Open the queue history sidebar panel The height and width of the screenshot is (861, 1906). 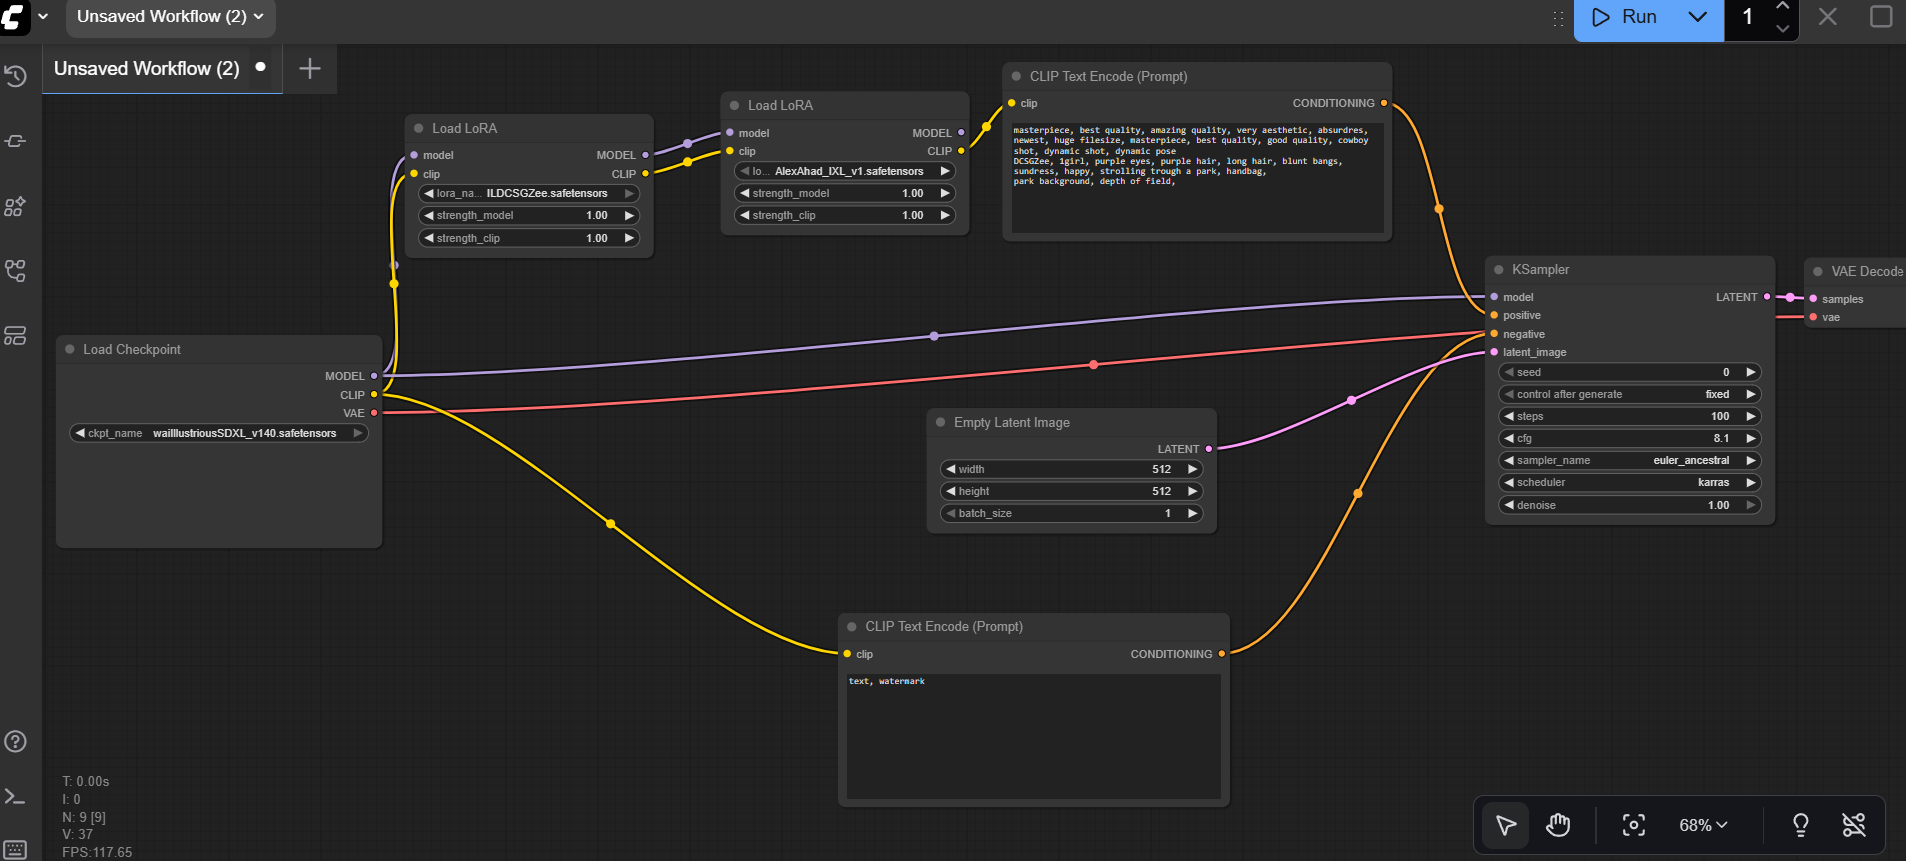(15, 76)
